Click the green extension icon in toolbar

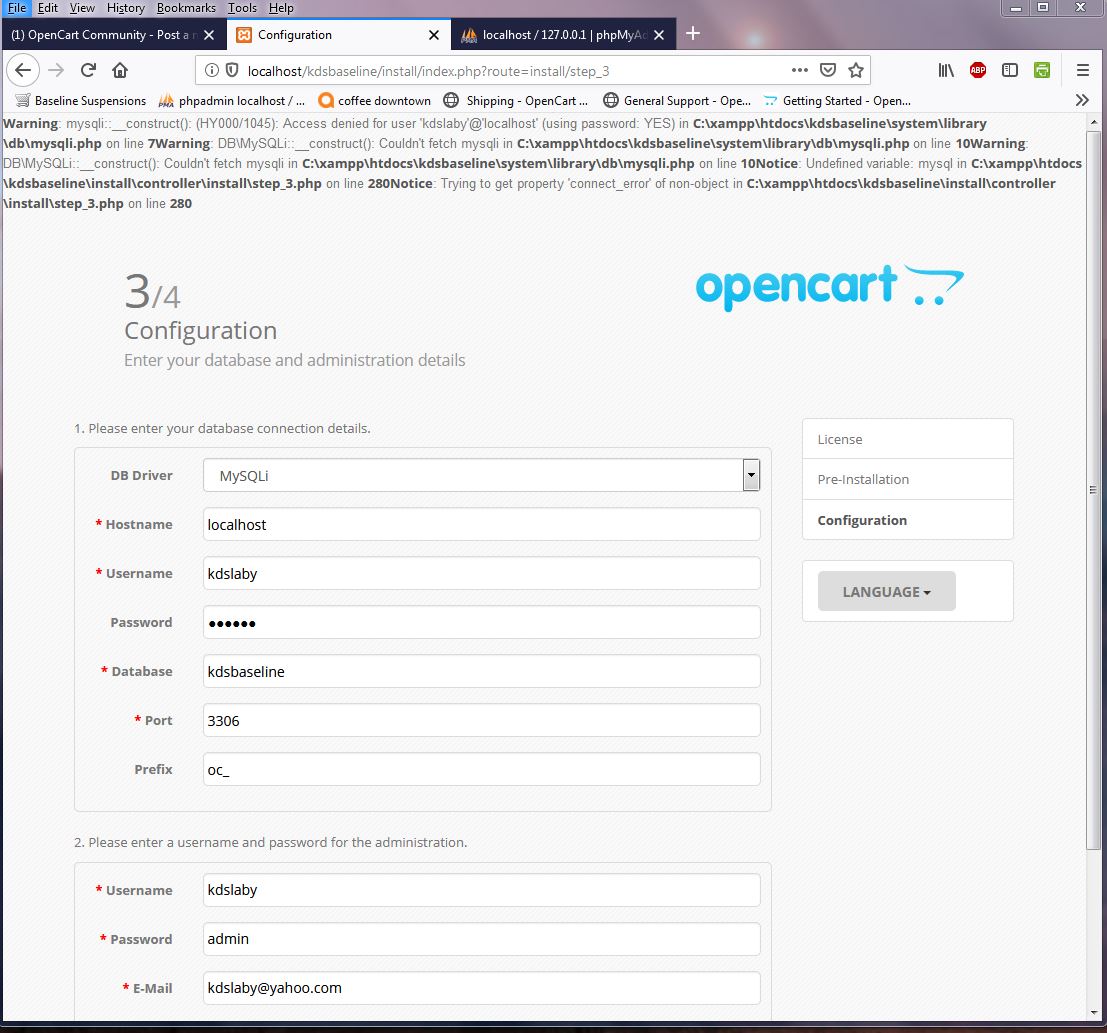1042,70
